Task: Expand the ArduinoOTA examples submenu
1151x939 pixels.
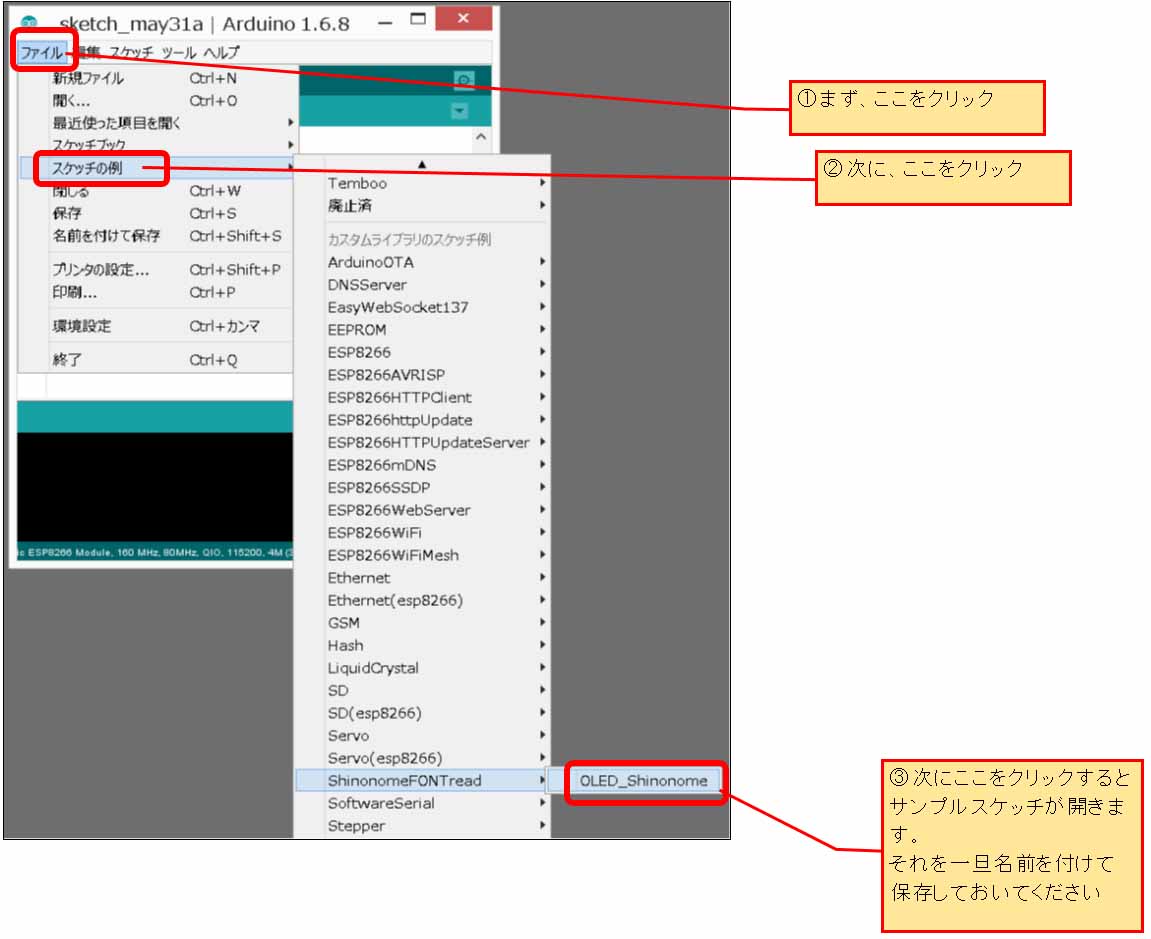Action: [422, 262]
